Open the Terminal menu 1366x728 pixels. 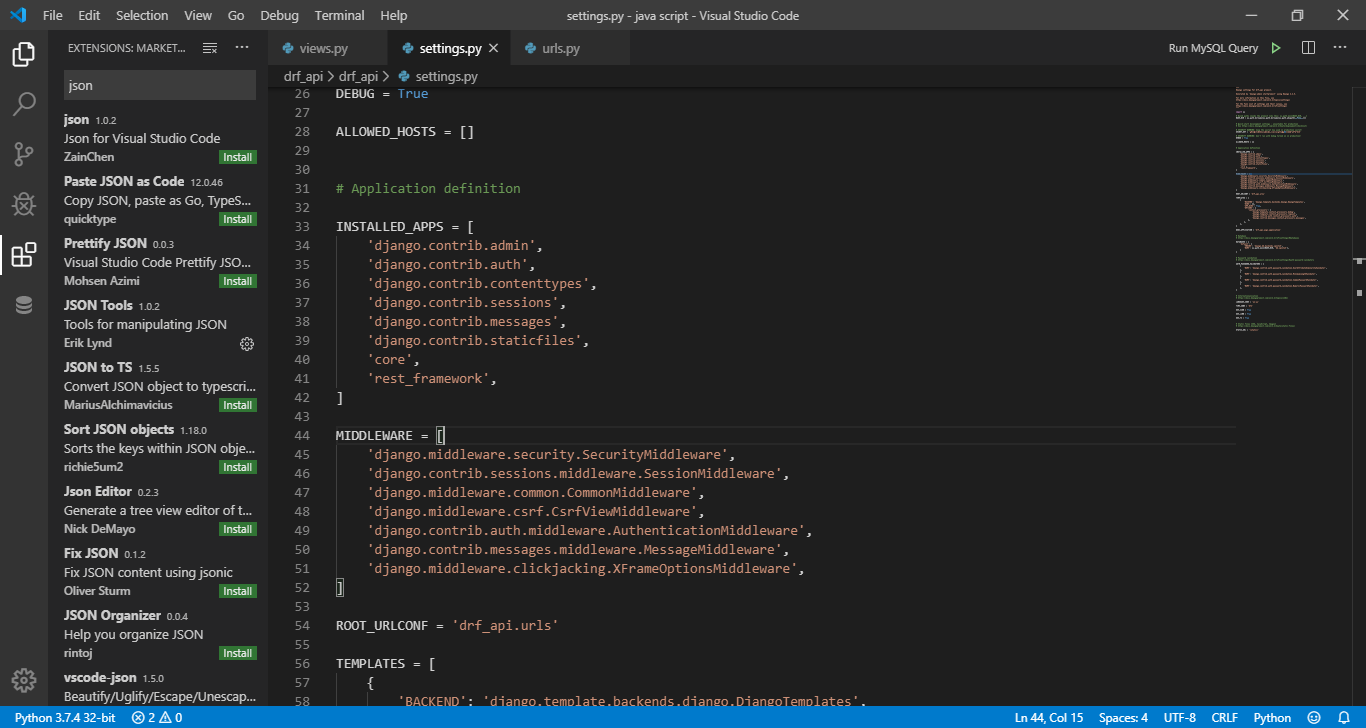(x=338, y=15)
